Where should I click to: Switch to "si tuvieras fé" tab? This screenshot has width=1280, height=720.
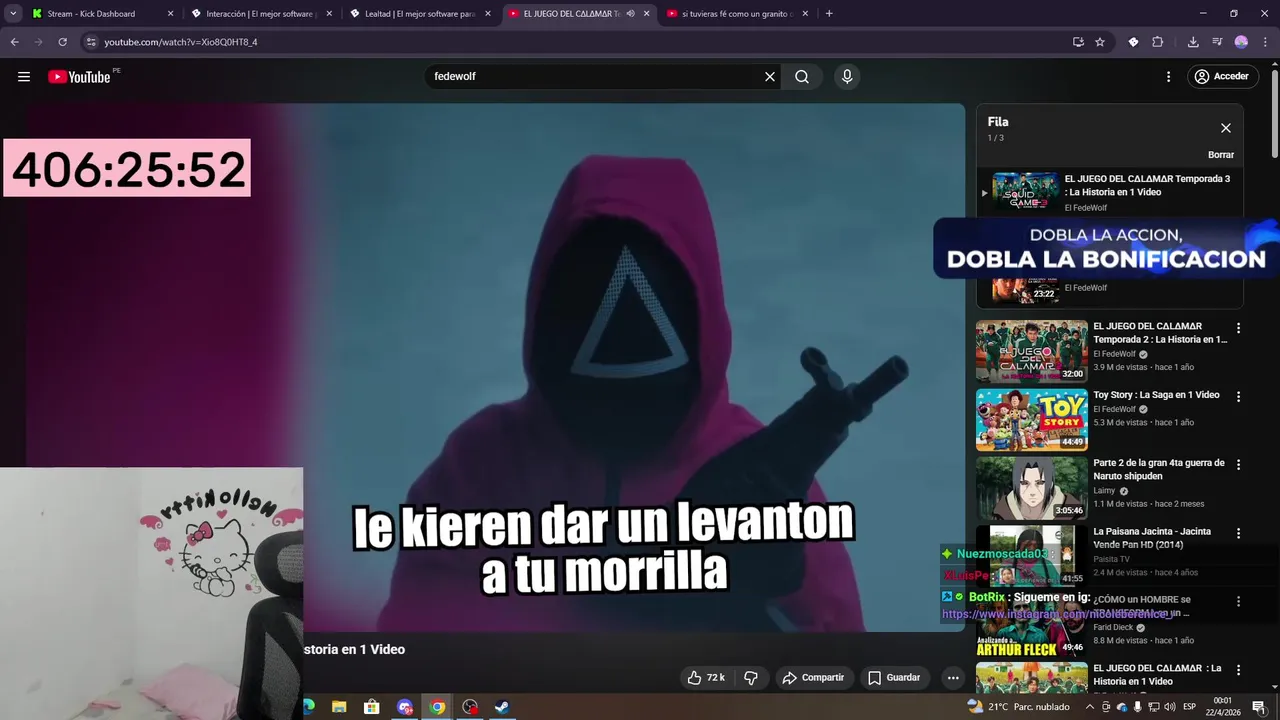tap(736, 14)
